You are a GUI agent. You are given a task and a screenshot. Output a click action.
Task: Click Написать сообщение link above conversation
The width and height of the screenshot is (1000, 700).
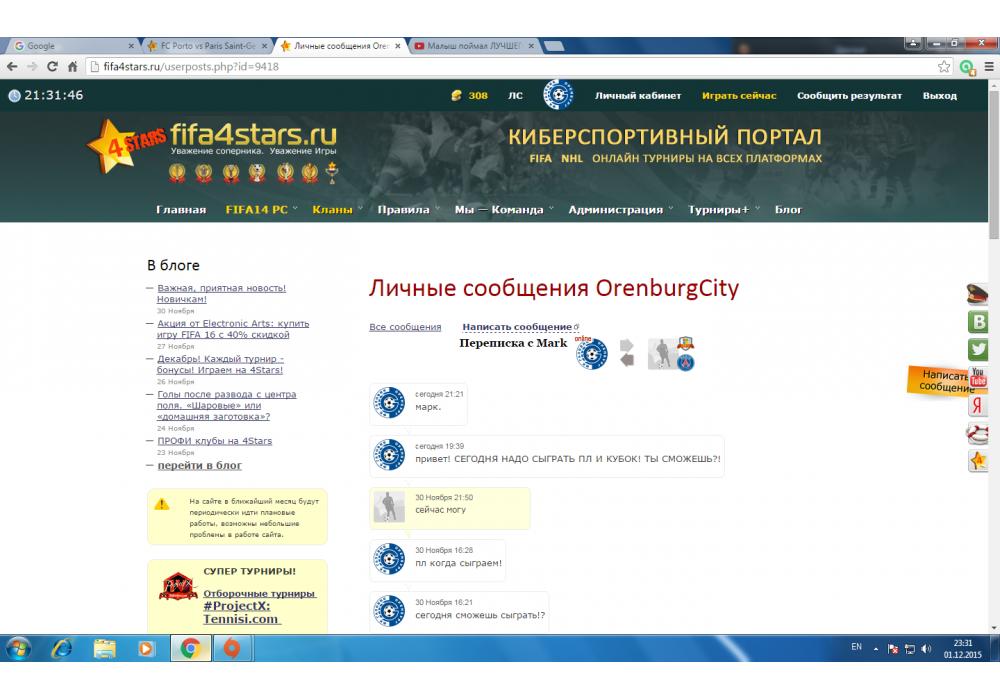[517, 326]
